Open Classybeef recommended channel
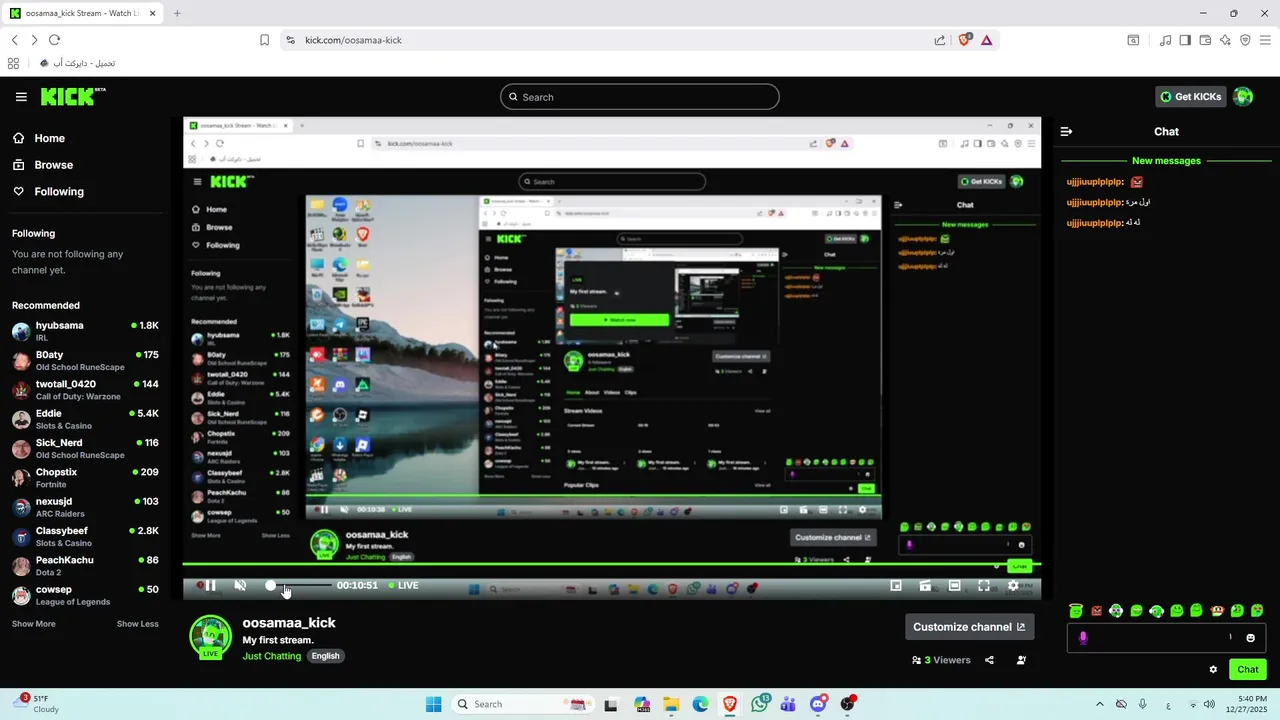Image resolution: width=1280 pixels, height=720 pixels. [x=85, y=536]
